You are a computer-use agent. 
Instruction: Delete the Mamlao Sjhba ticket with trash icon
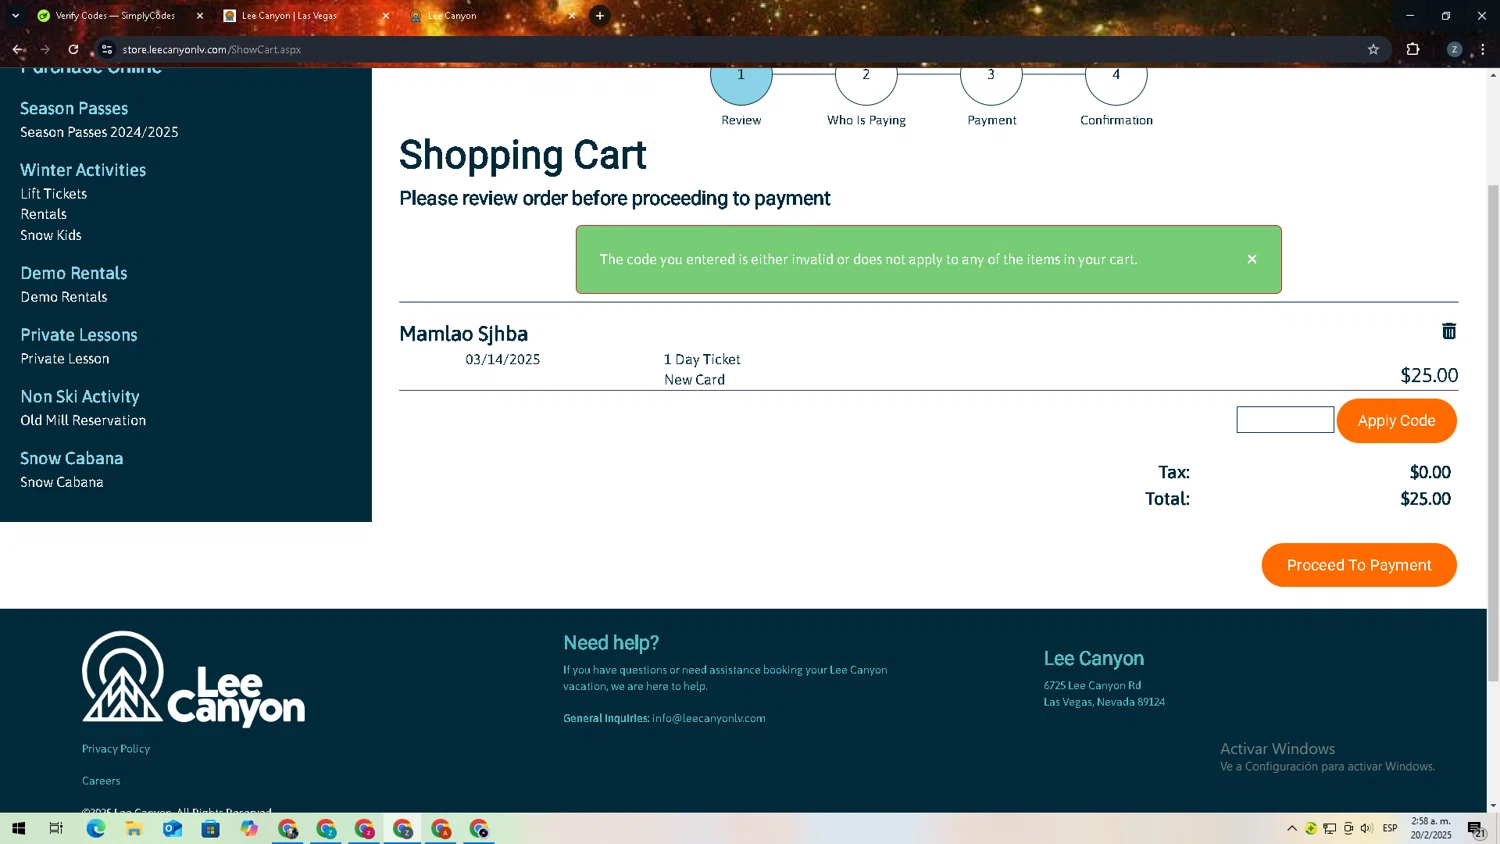[x=1448, y=331]
